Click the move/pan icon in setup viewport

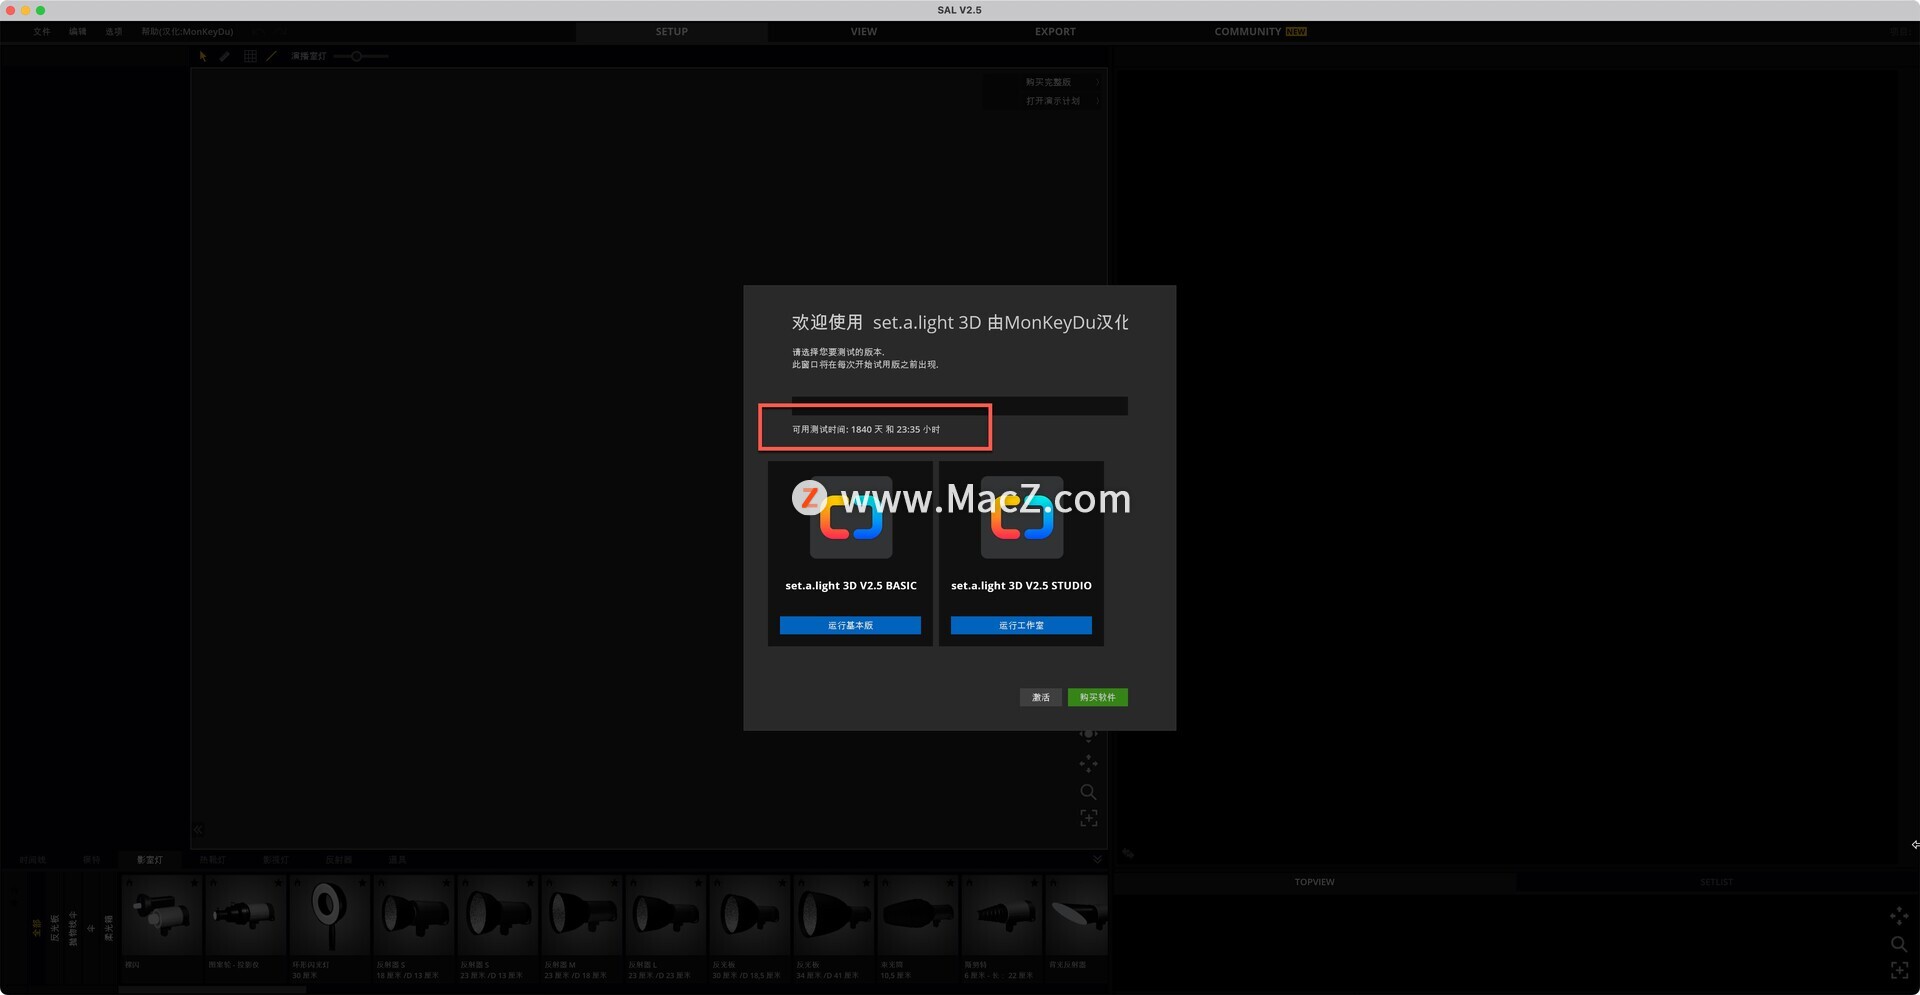click(1088, 764)
